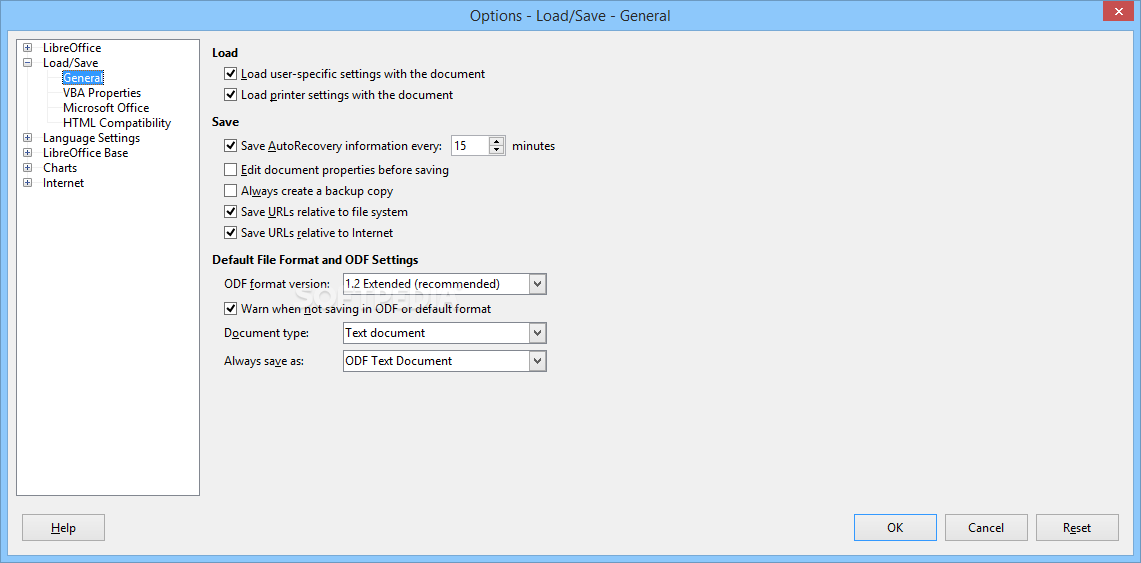
Task: Close the Options dialog window
Action: [x=1116, y=10]
